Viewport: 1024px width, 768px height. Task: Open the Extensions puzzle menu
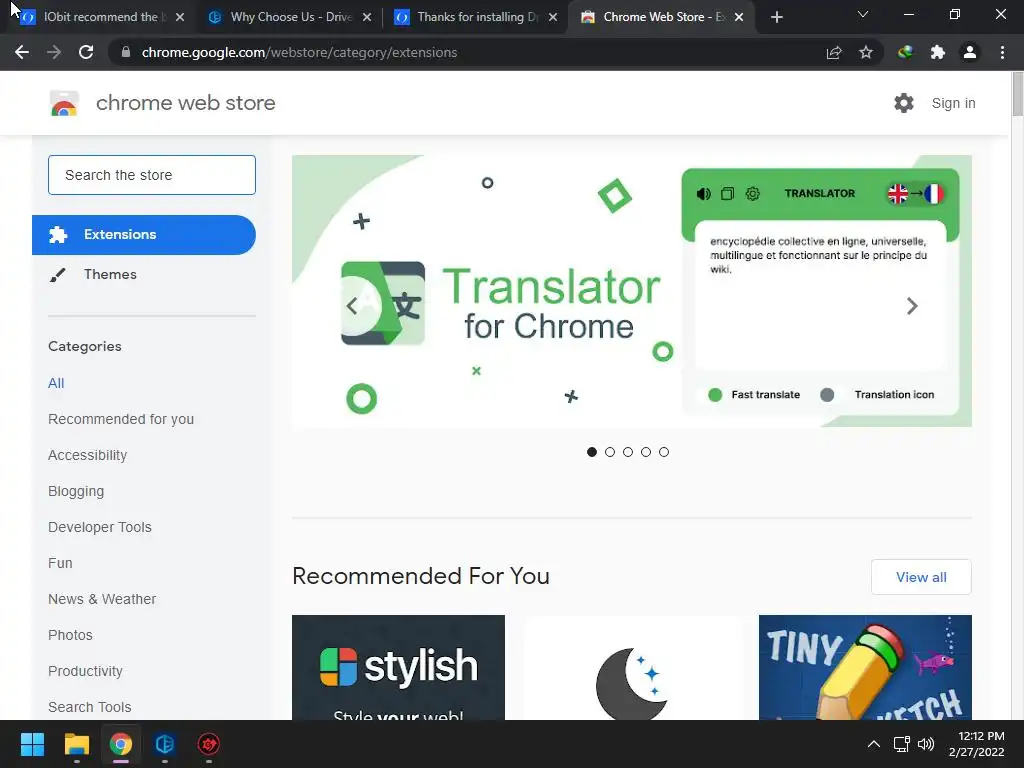938,52
